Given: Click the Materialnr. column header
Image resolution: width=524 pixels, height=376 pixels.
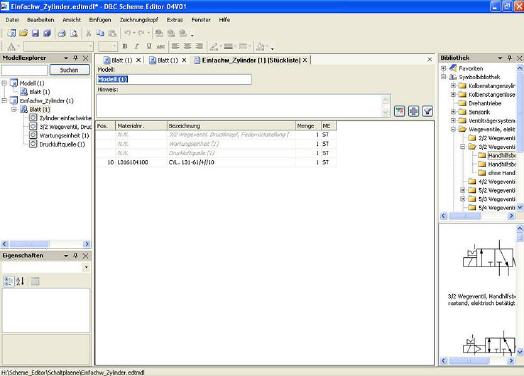Looking at the screenshot, I should point(141,126).
